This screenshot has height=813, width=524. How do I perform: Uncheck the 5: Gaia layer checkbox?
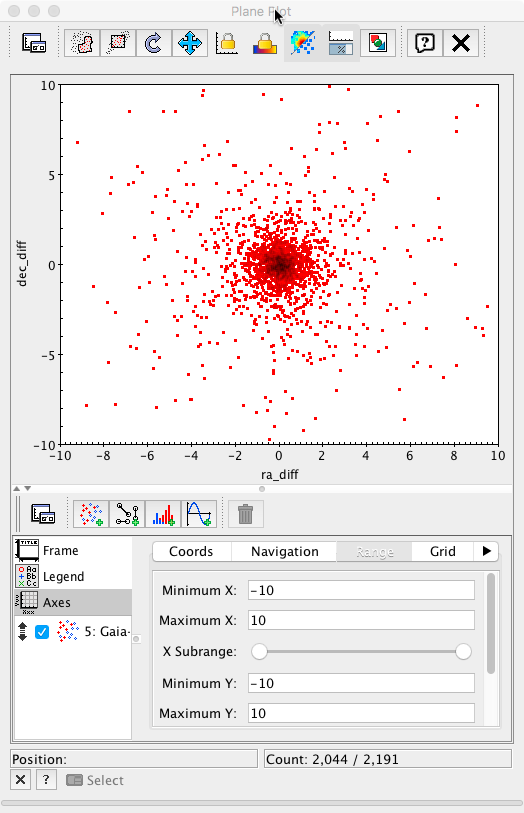click(x=42, y=632)
